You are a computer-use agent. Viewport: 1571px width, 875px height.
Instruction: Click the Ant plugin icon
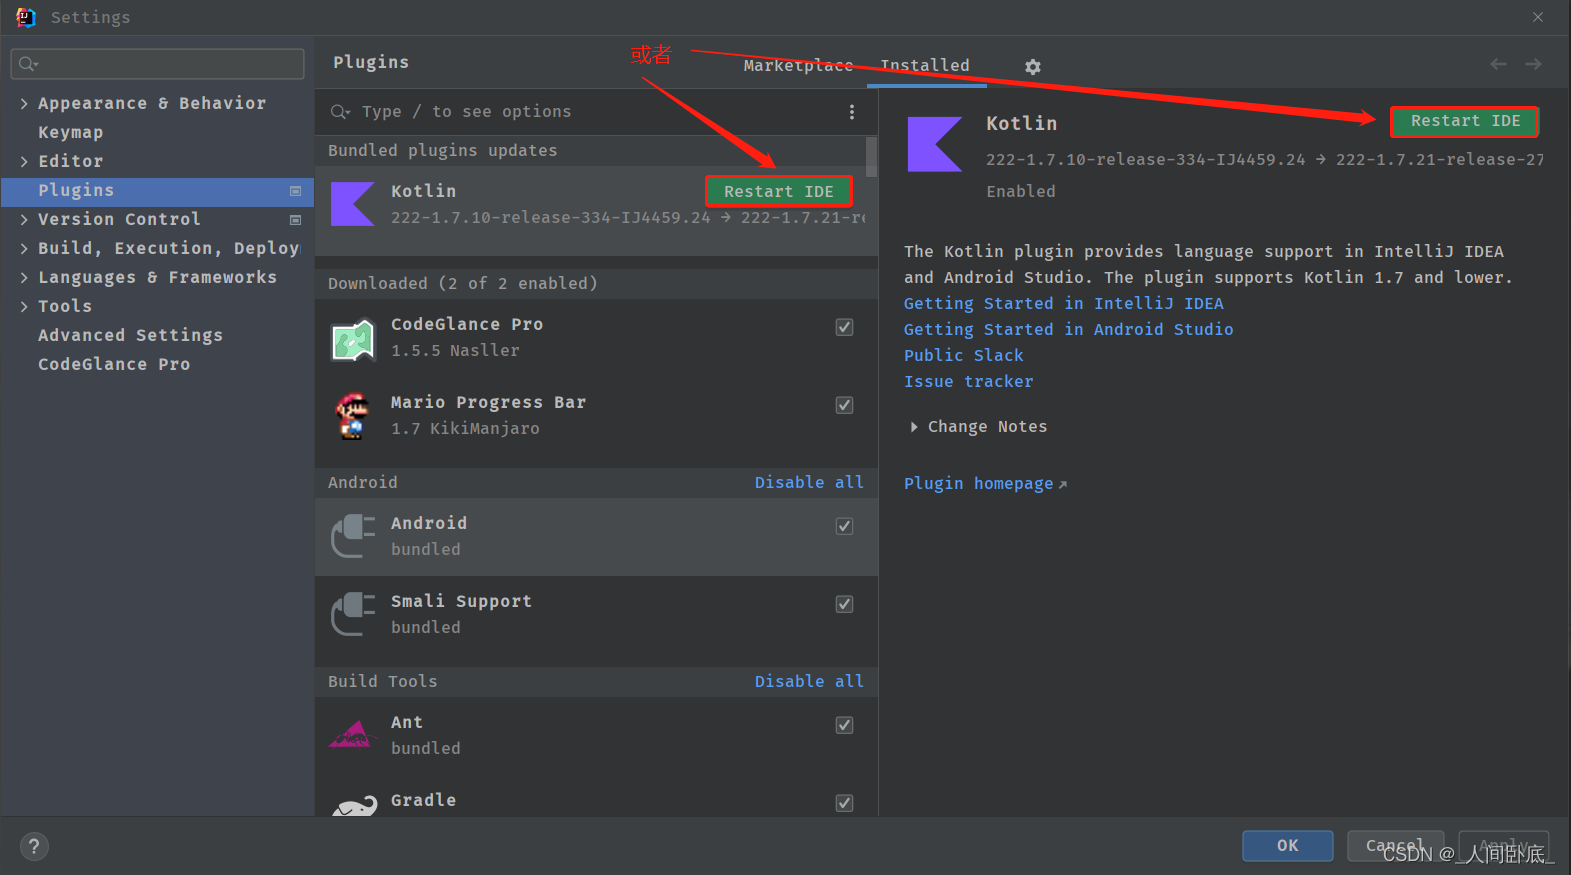pyautogui.click(x=351, y=735)
